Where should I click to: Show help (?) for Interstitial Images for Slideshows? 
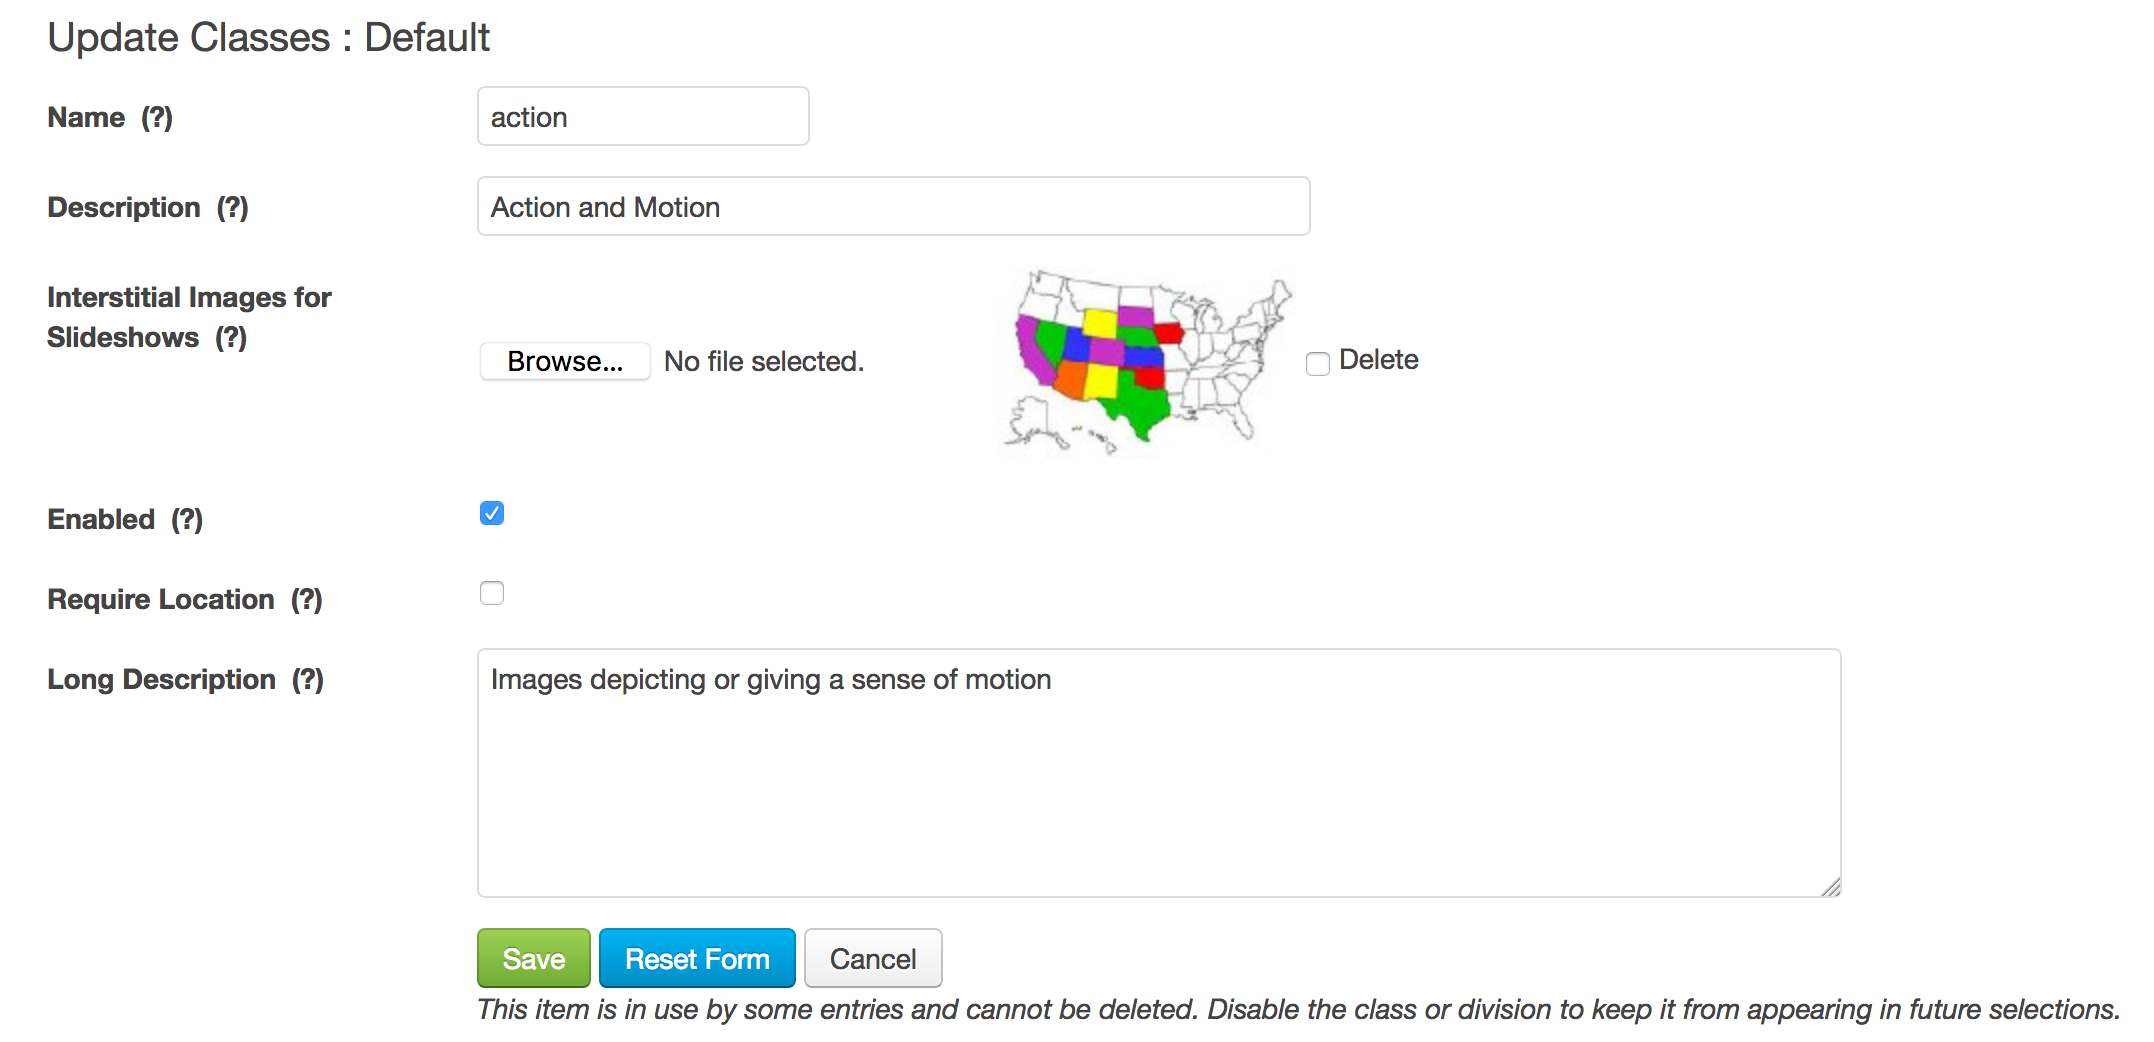click(231, 338)
